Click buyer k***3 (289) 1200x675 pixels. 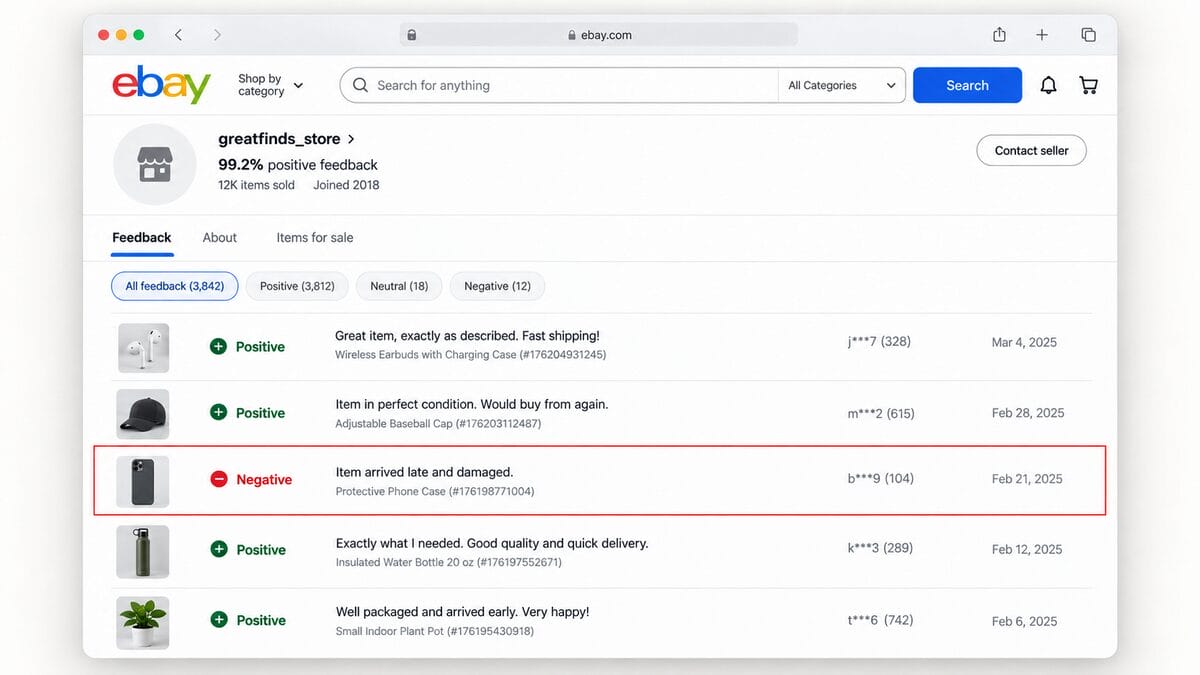click(880, 548)
